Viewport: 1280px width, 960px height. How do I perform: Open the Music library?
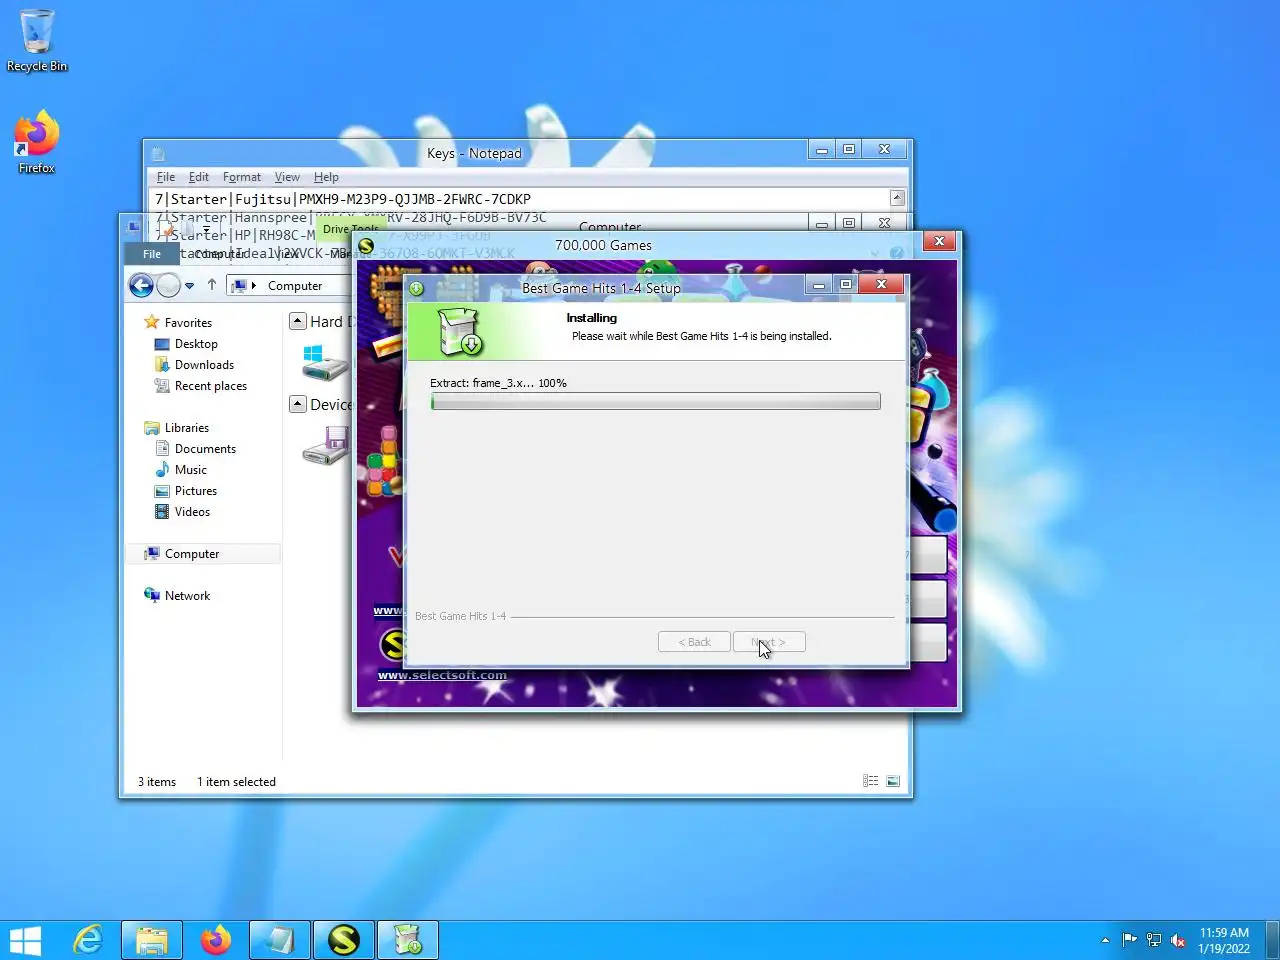point(191,469)
